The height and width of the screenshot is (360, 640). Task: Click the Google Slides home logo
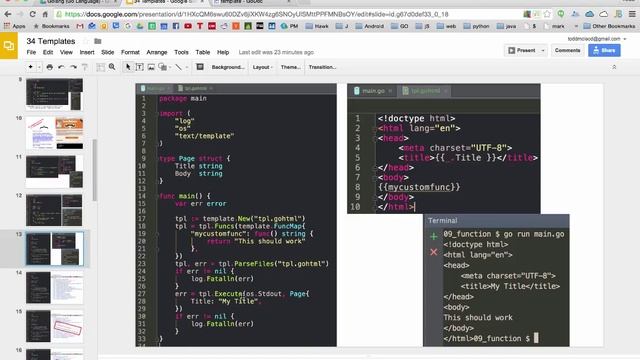[x=9, y=46]
